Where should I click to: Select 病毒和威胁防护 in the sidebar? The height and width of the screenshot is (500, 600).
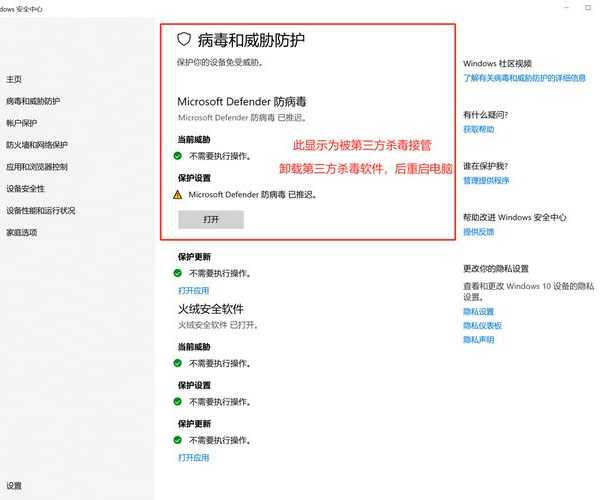click(x=33, y=101)
